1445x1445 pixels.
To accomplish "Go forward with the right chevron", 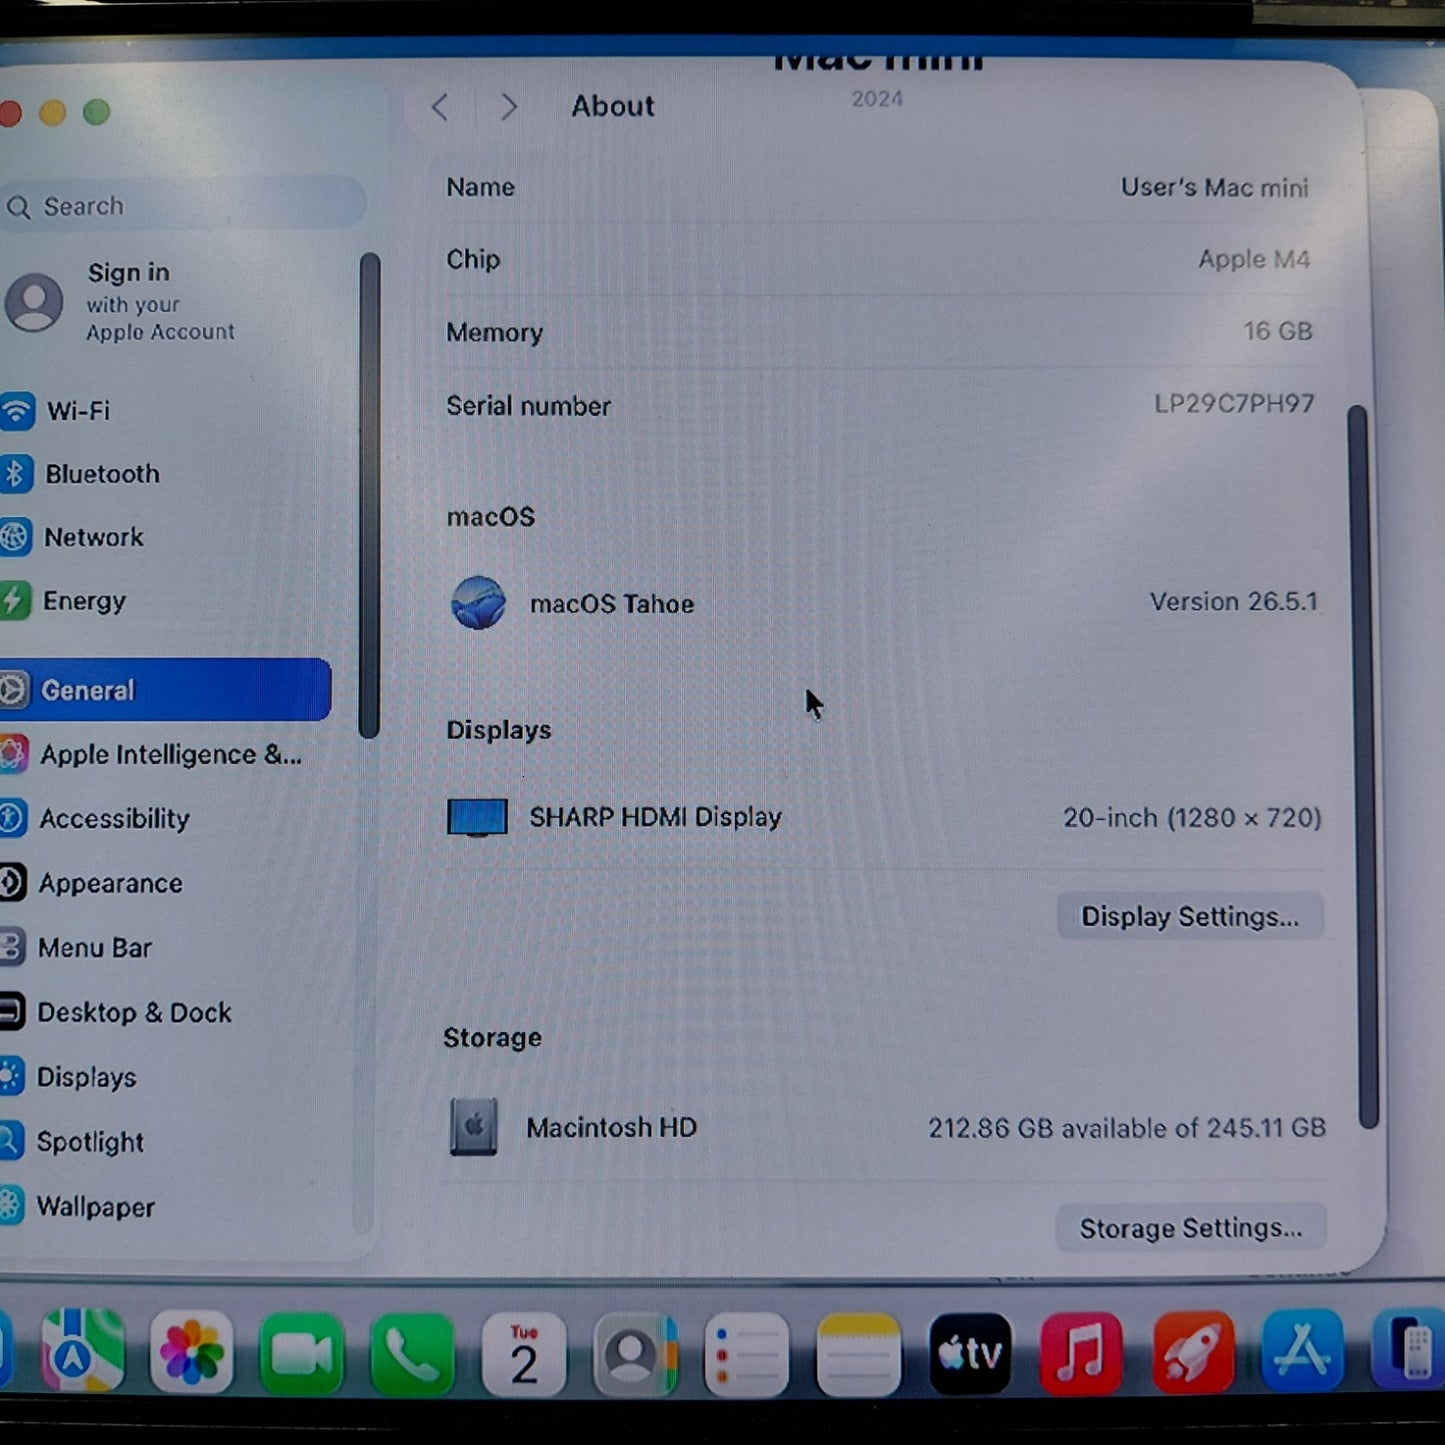I will 509,107.
